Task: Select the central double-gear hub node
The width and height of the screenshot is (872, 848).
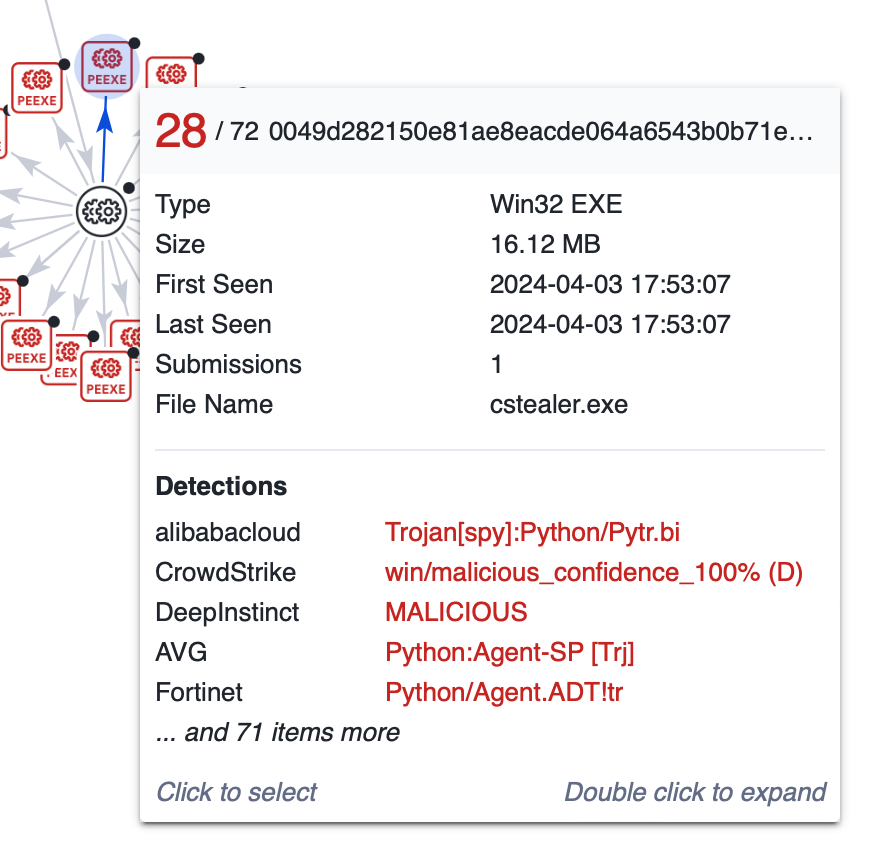Action: pos(104,211)
